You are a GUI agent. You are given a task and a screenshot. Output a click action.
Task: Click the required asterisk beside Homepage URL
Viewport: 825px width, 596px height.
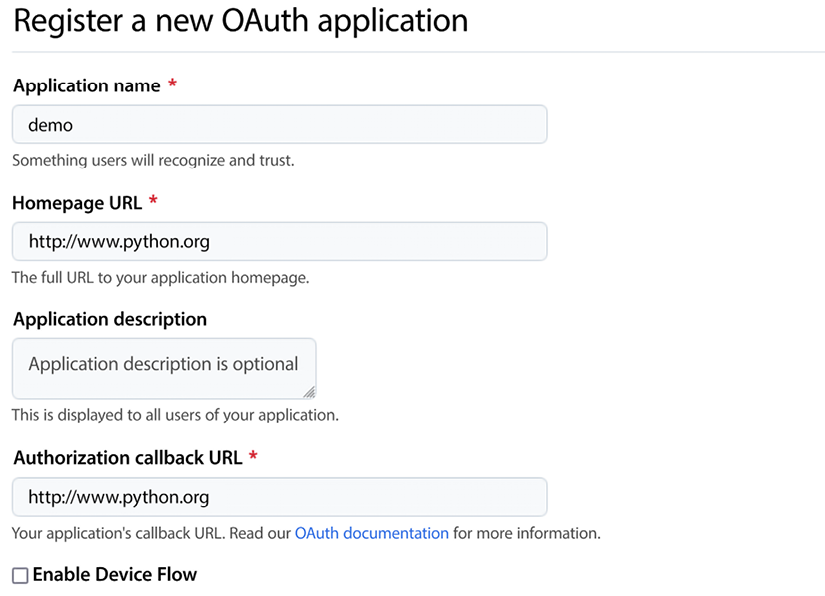point(153,202)
